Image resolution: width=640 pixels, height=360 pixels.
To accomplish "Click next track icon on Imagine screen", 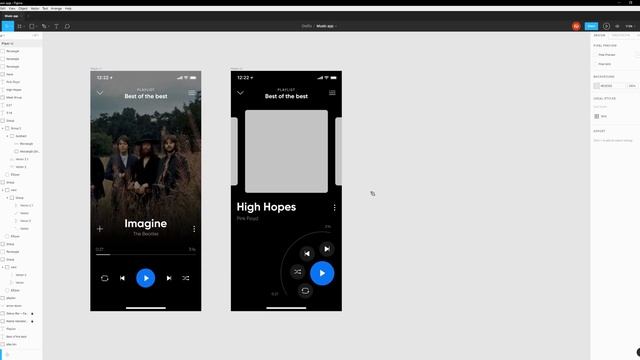I will pyautogui.click(x=169, y=278).
